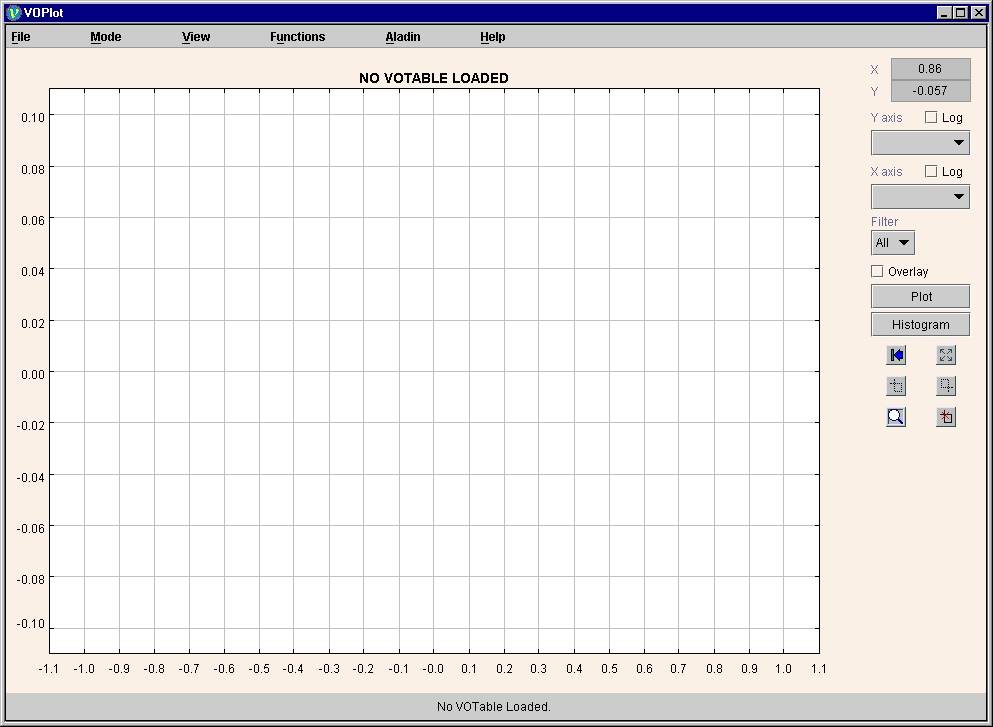Open the Aladin menu

(x=403, y=37)
